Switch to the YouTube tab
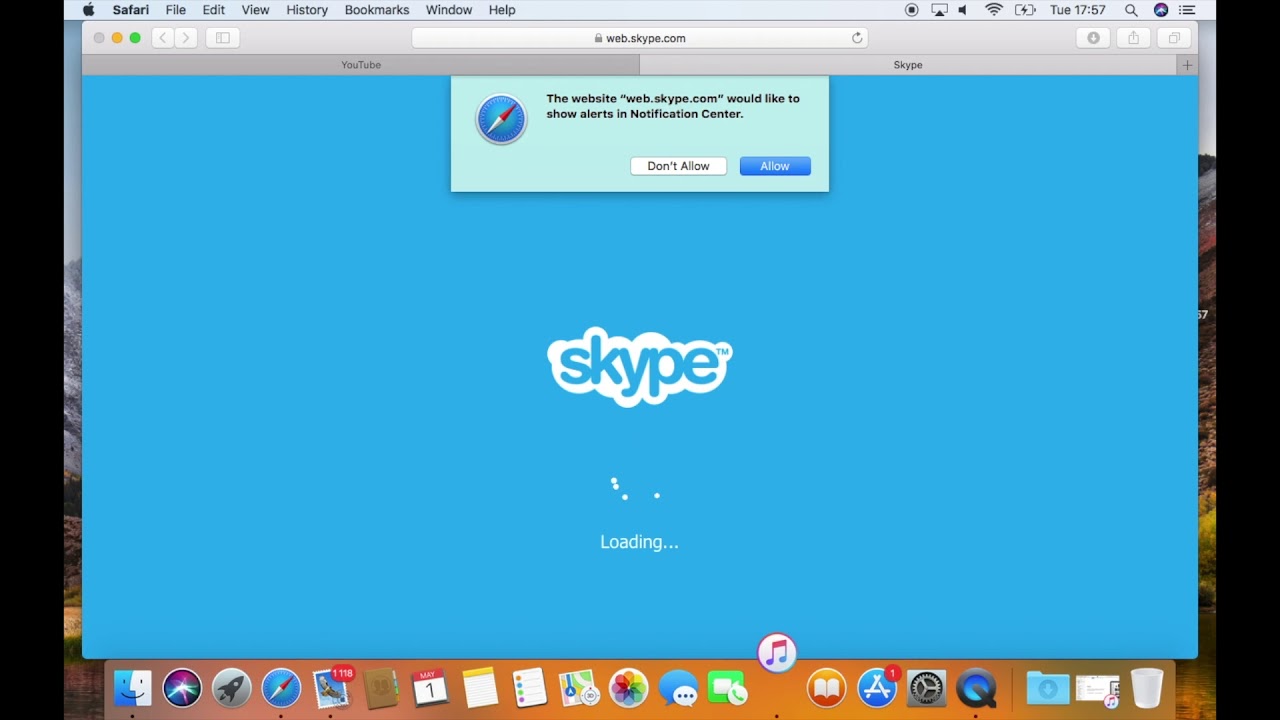The height and width of the screenshot is (720, 1280). pos(361,65)
